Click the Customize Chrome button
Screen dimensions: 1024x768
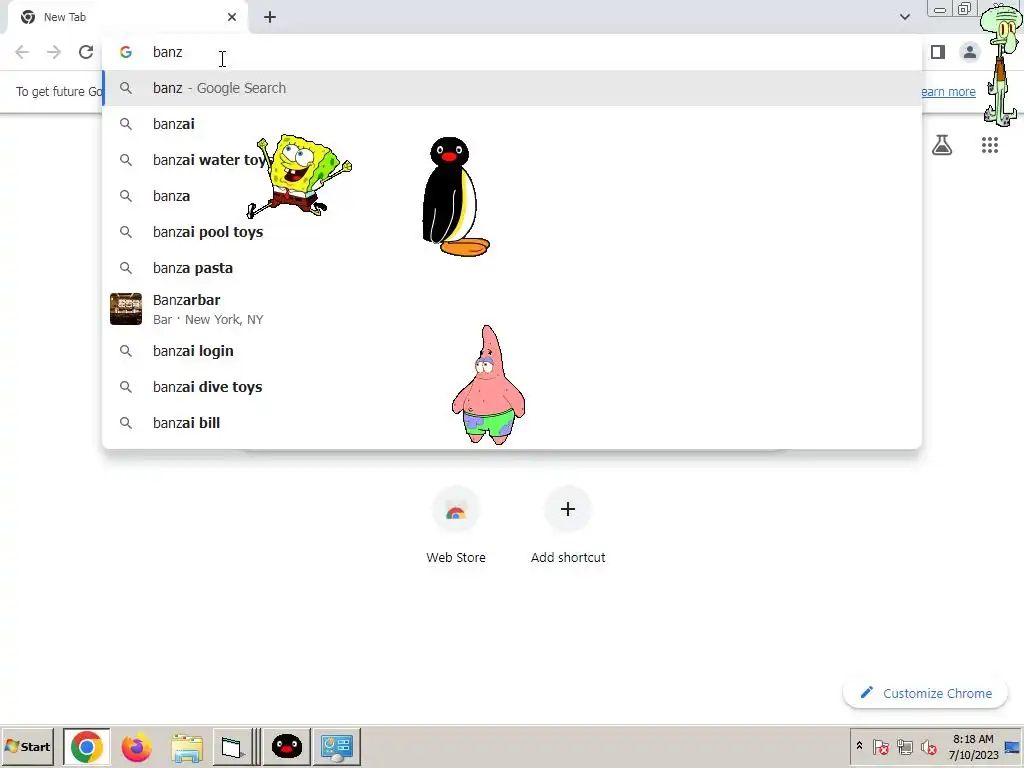click(x=925, y=693)
